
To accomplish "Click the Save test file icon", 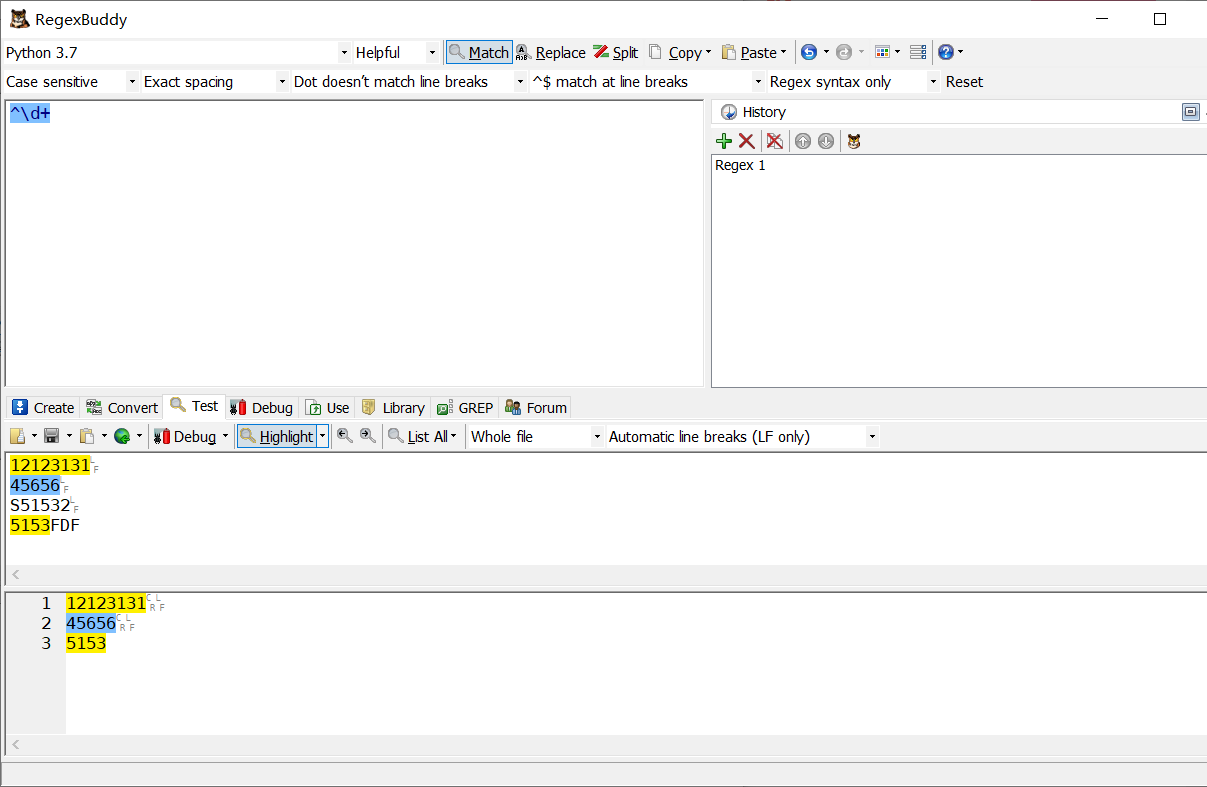I will 51,436.
